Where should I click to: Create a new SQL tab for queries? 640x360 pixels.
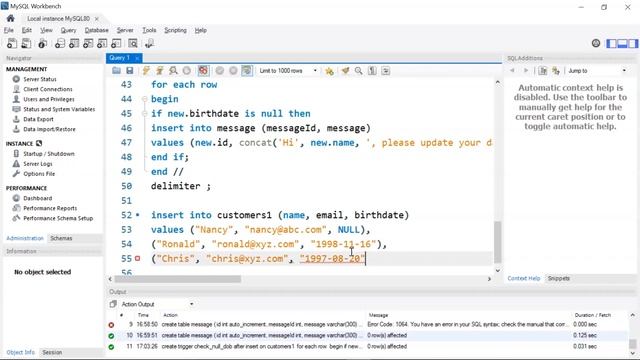12,43
